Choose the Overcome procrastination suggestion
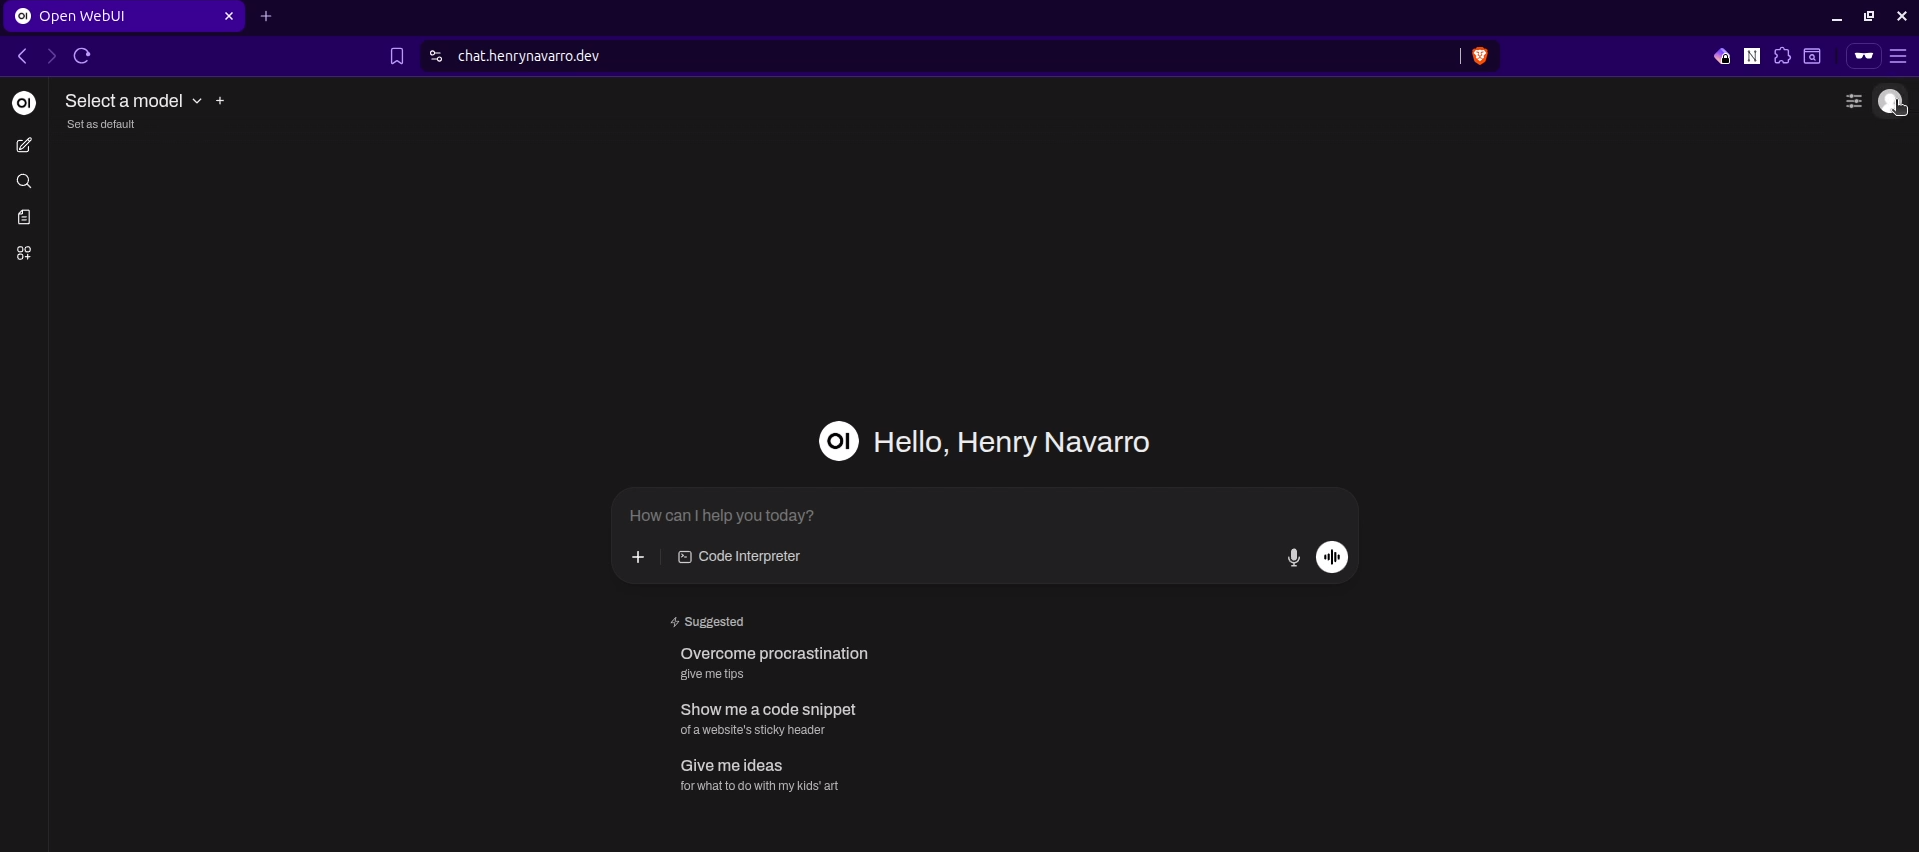The width and height of the screenshot is (1919, 852). click(x=774, y=662)
